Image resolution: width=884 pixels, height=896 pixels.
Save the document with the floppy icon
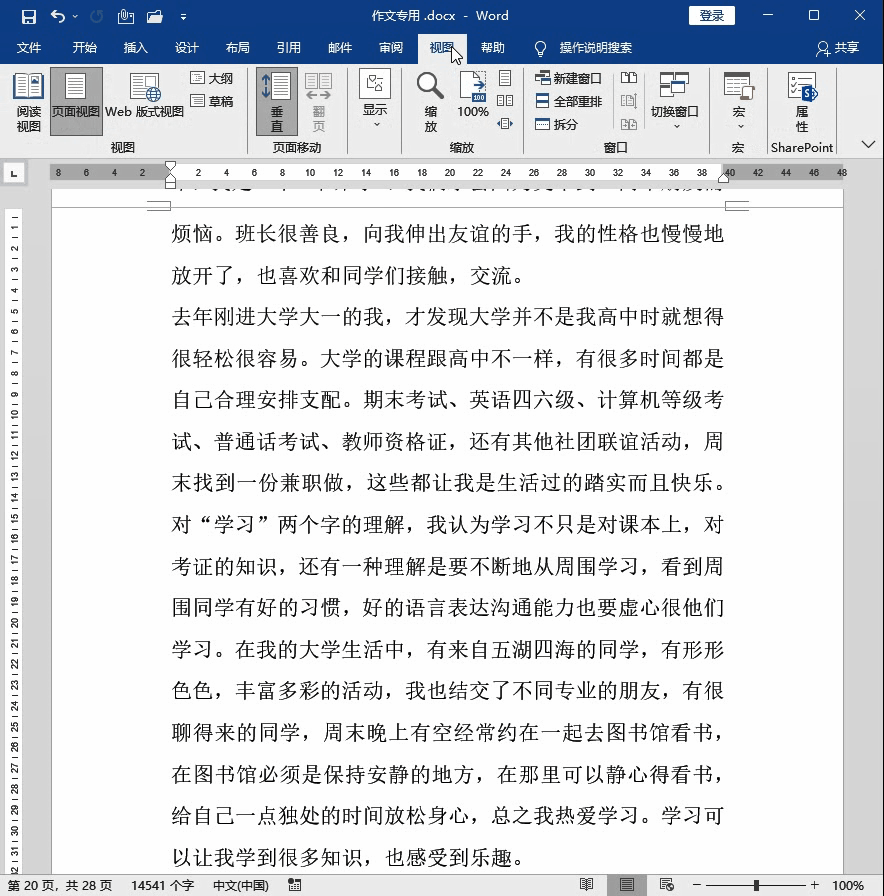pos(29,17)
